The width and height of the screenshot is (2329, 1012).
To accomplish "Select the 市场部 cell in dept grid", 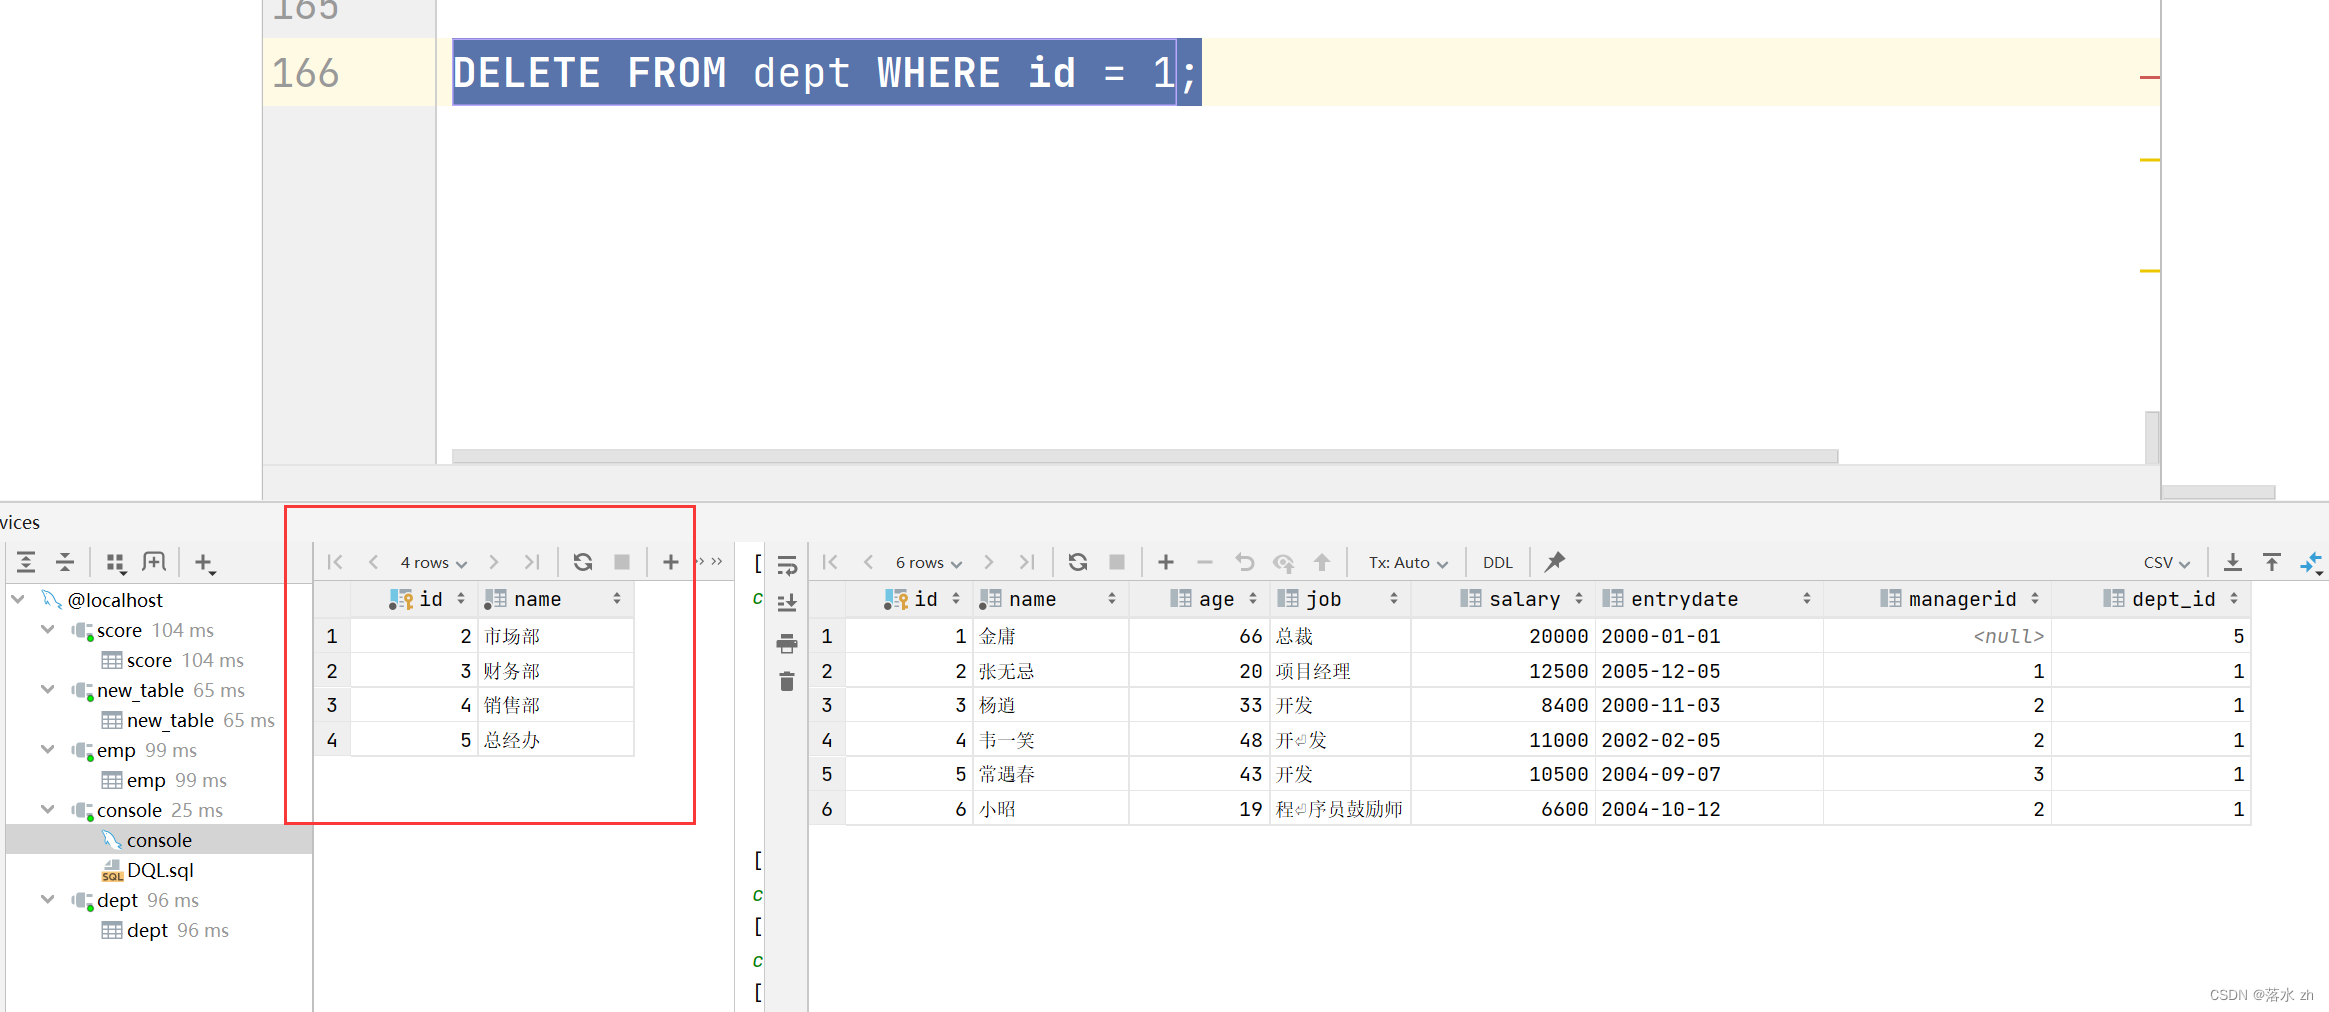I will tap(555, 636).
